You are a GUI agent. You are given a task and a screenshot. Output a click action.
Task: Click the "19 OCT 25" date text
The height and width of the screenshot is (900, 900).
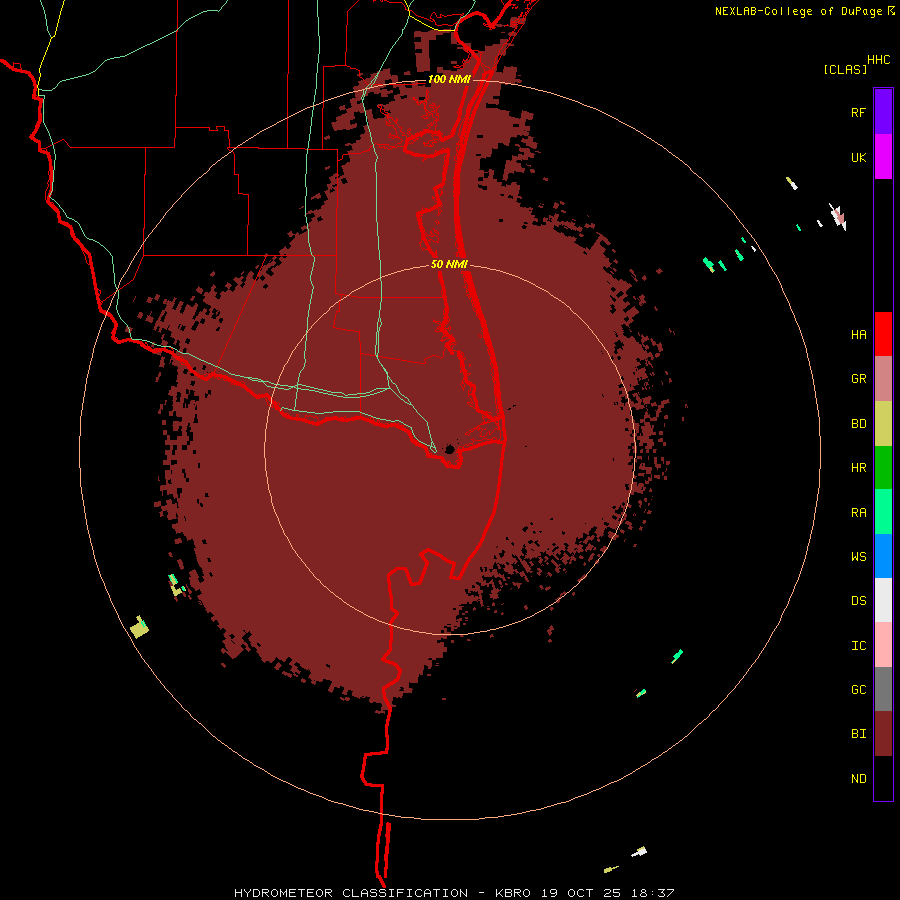click(579, 893)
